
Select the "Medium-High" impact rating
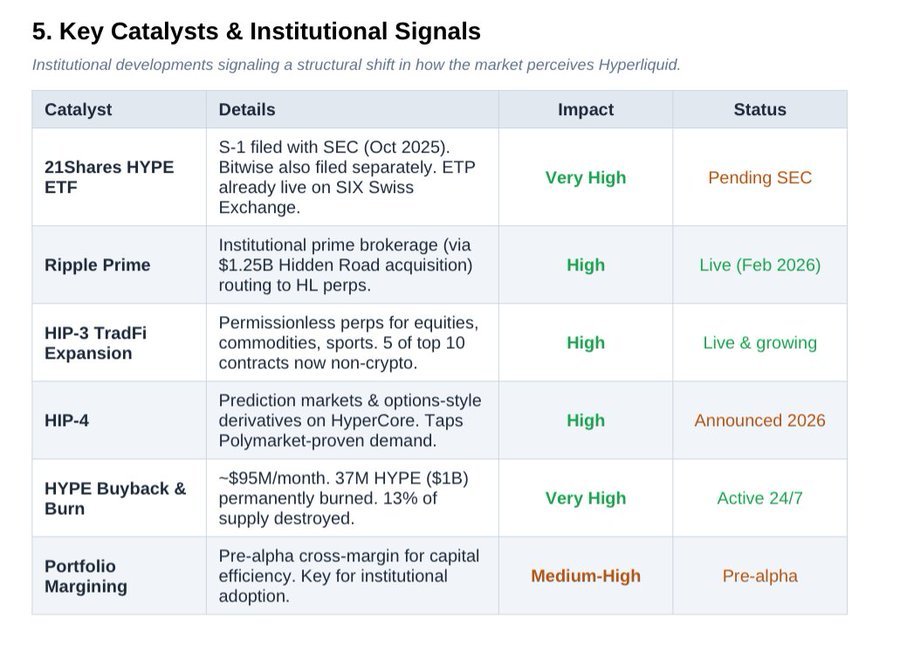click(585, 576)
